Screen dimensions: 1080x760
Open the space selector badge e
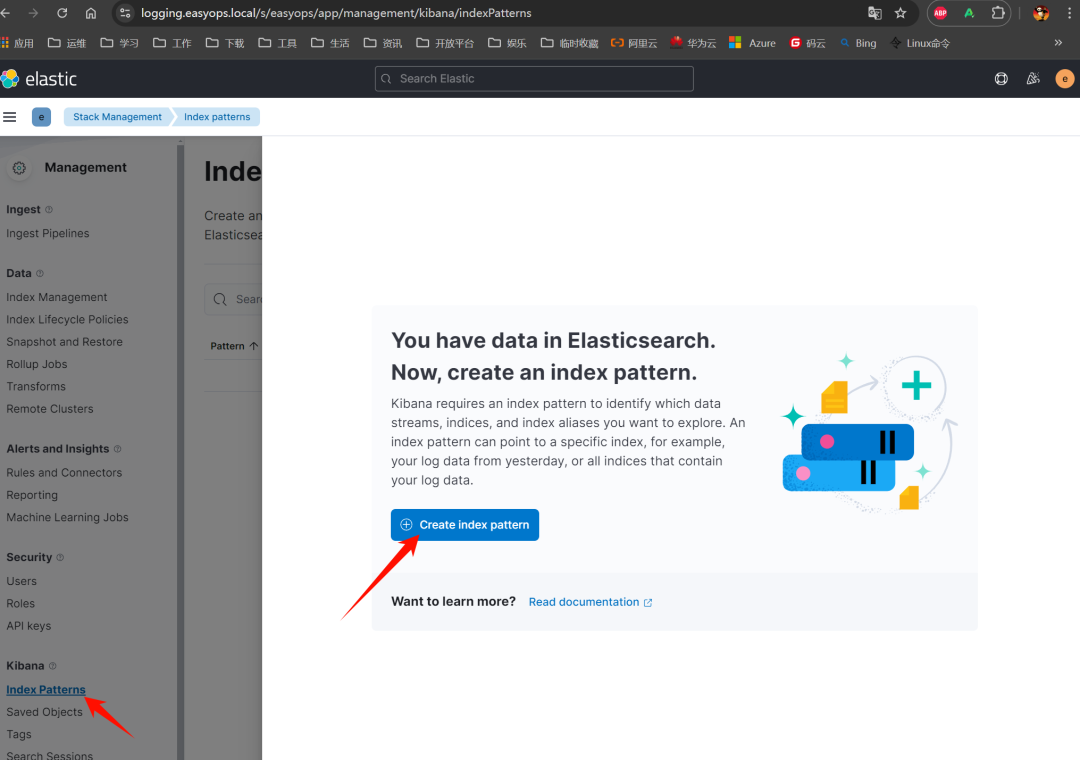click(41, 117)
